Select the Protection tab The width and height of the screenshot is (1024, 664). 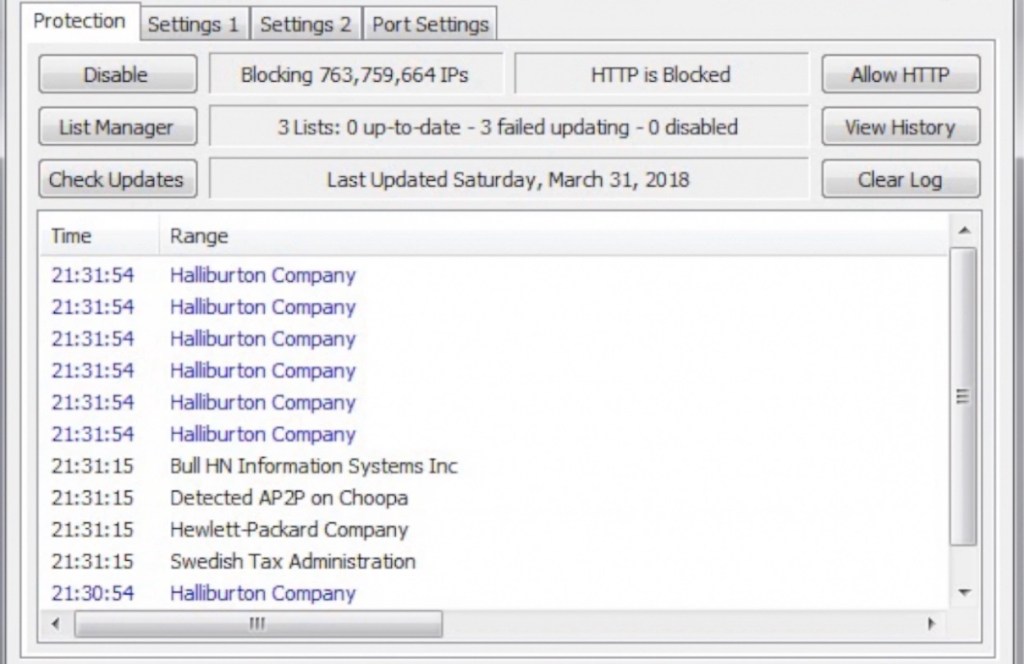79,21
